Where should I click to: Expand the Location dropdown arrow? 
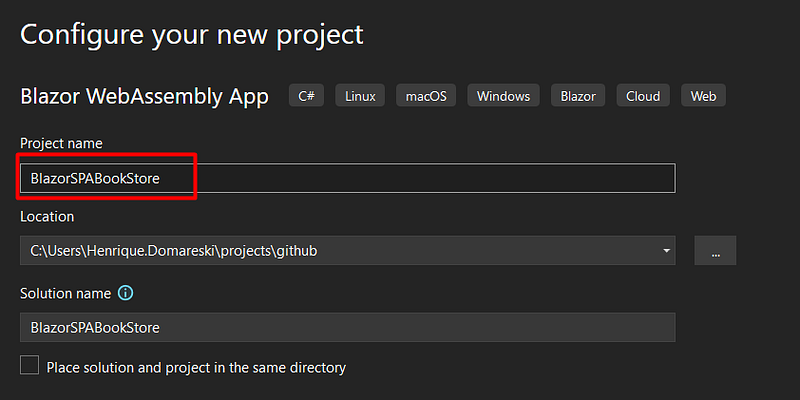pos(666,251)
